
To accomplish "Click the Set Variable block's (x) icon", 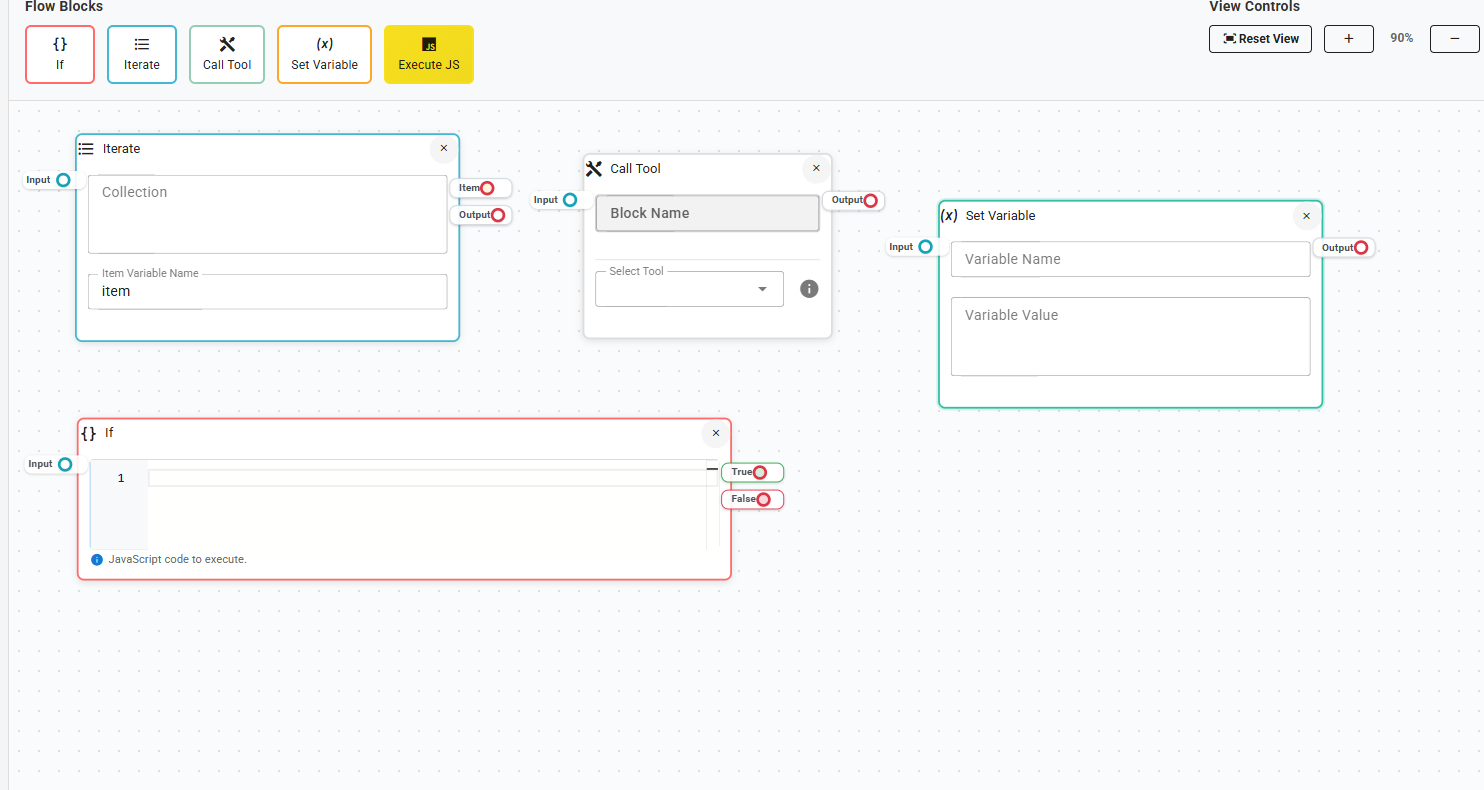I will [950, 215].
